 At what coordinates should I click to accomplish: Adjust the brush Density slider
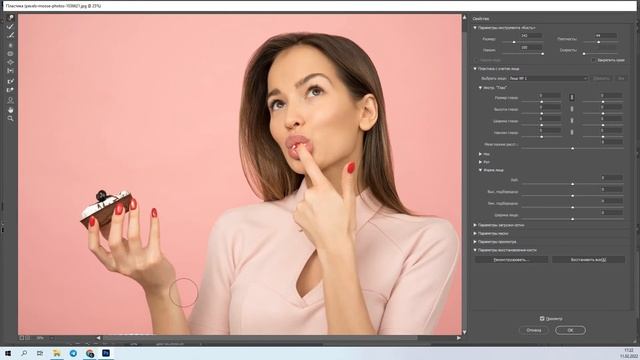pyautogui.click(x=598, y=42)
